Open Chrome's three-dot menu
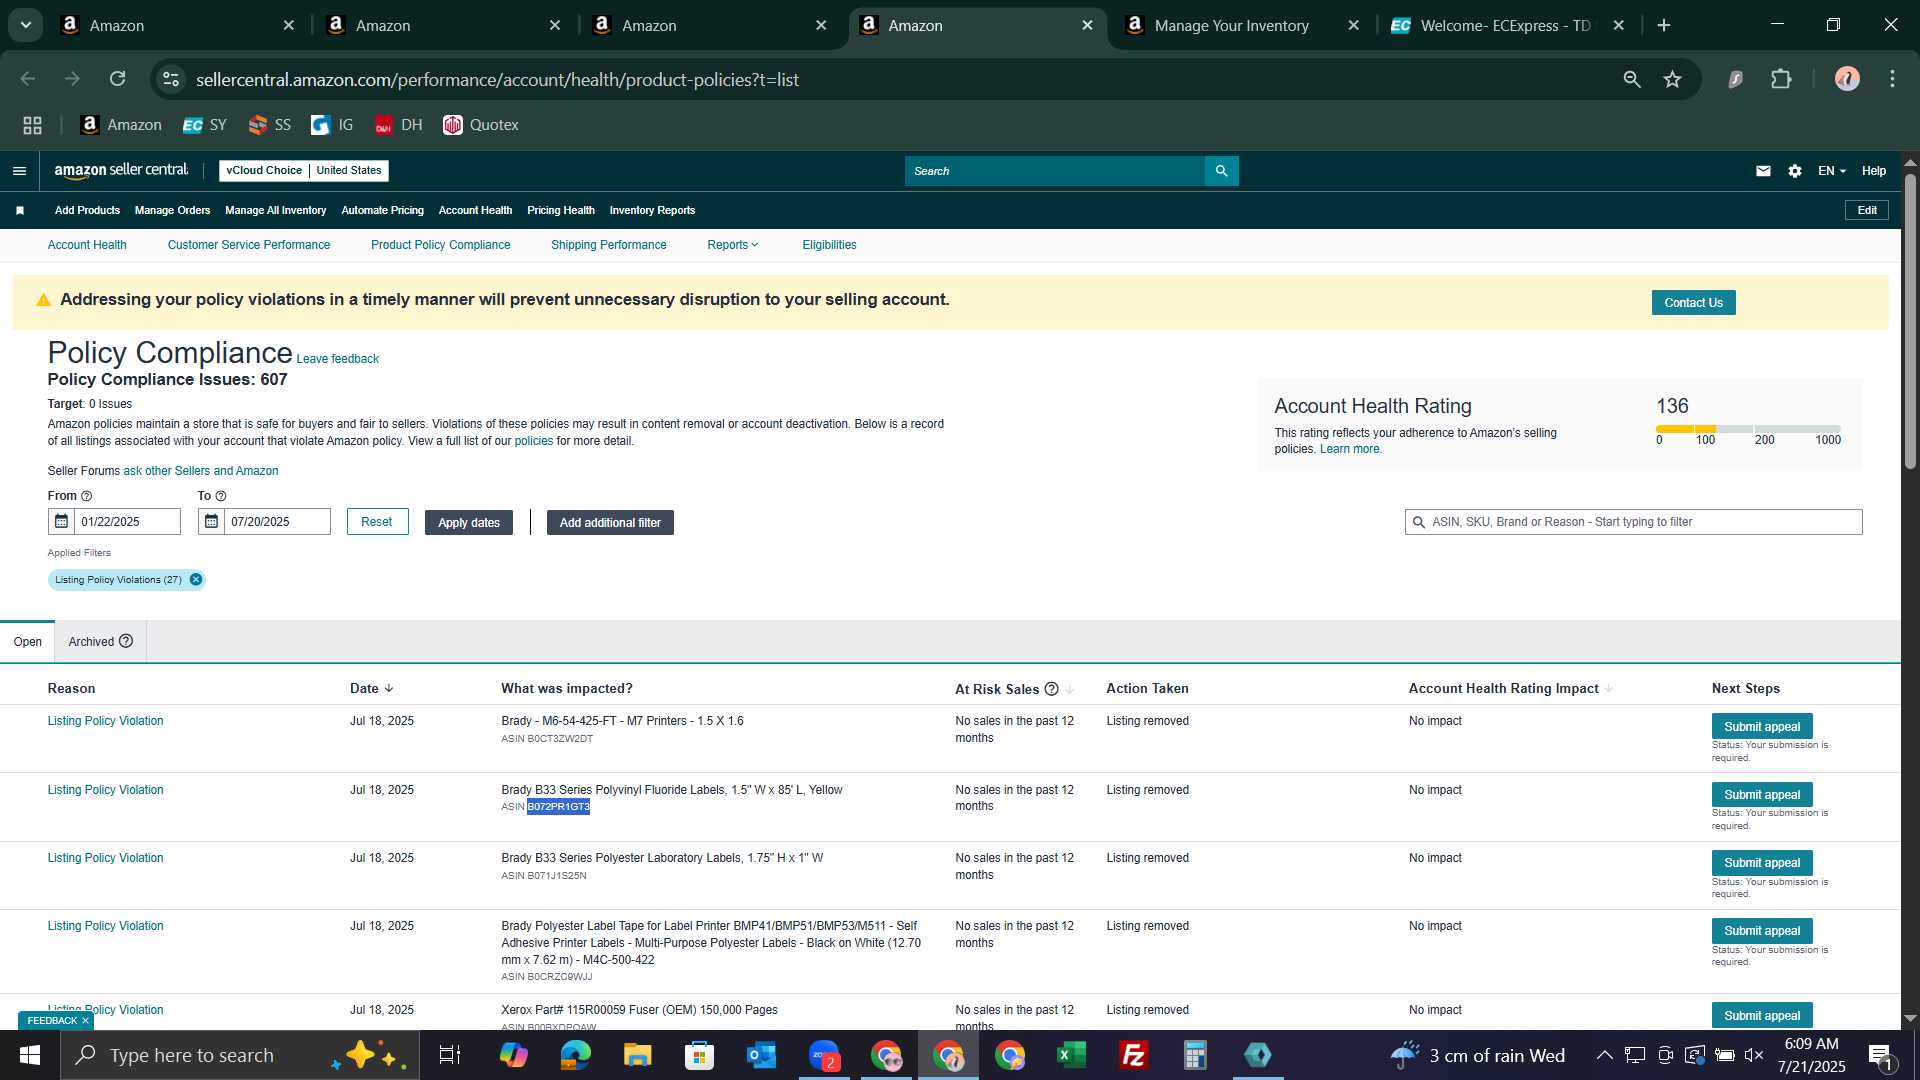1920x1080 pixels. [x=1892, y=79]
